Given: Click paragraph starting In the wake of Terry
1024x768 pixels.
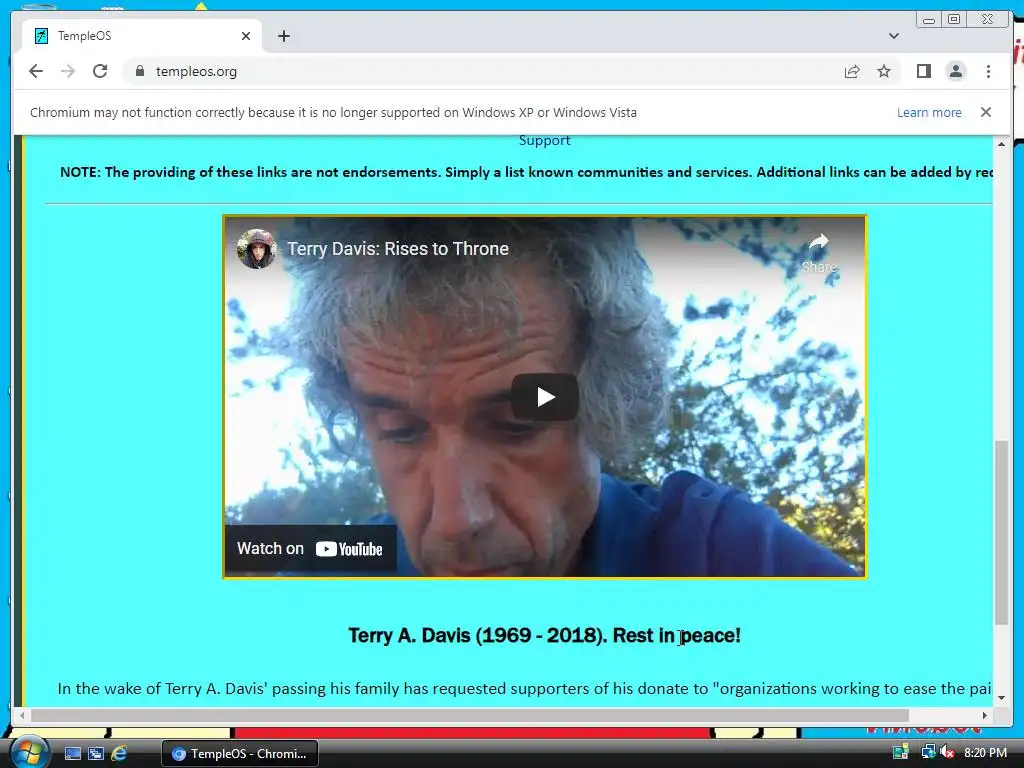Looking at the screenshot, I should pyautogui.click(x=524, y=688).
